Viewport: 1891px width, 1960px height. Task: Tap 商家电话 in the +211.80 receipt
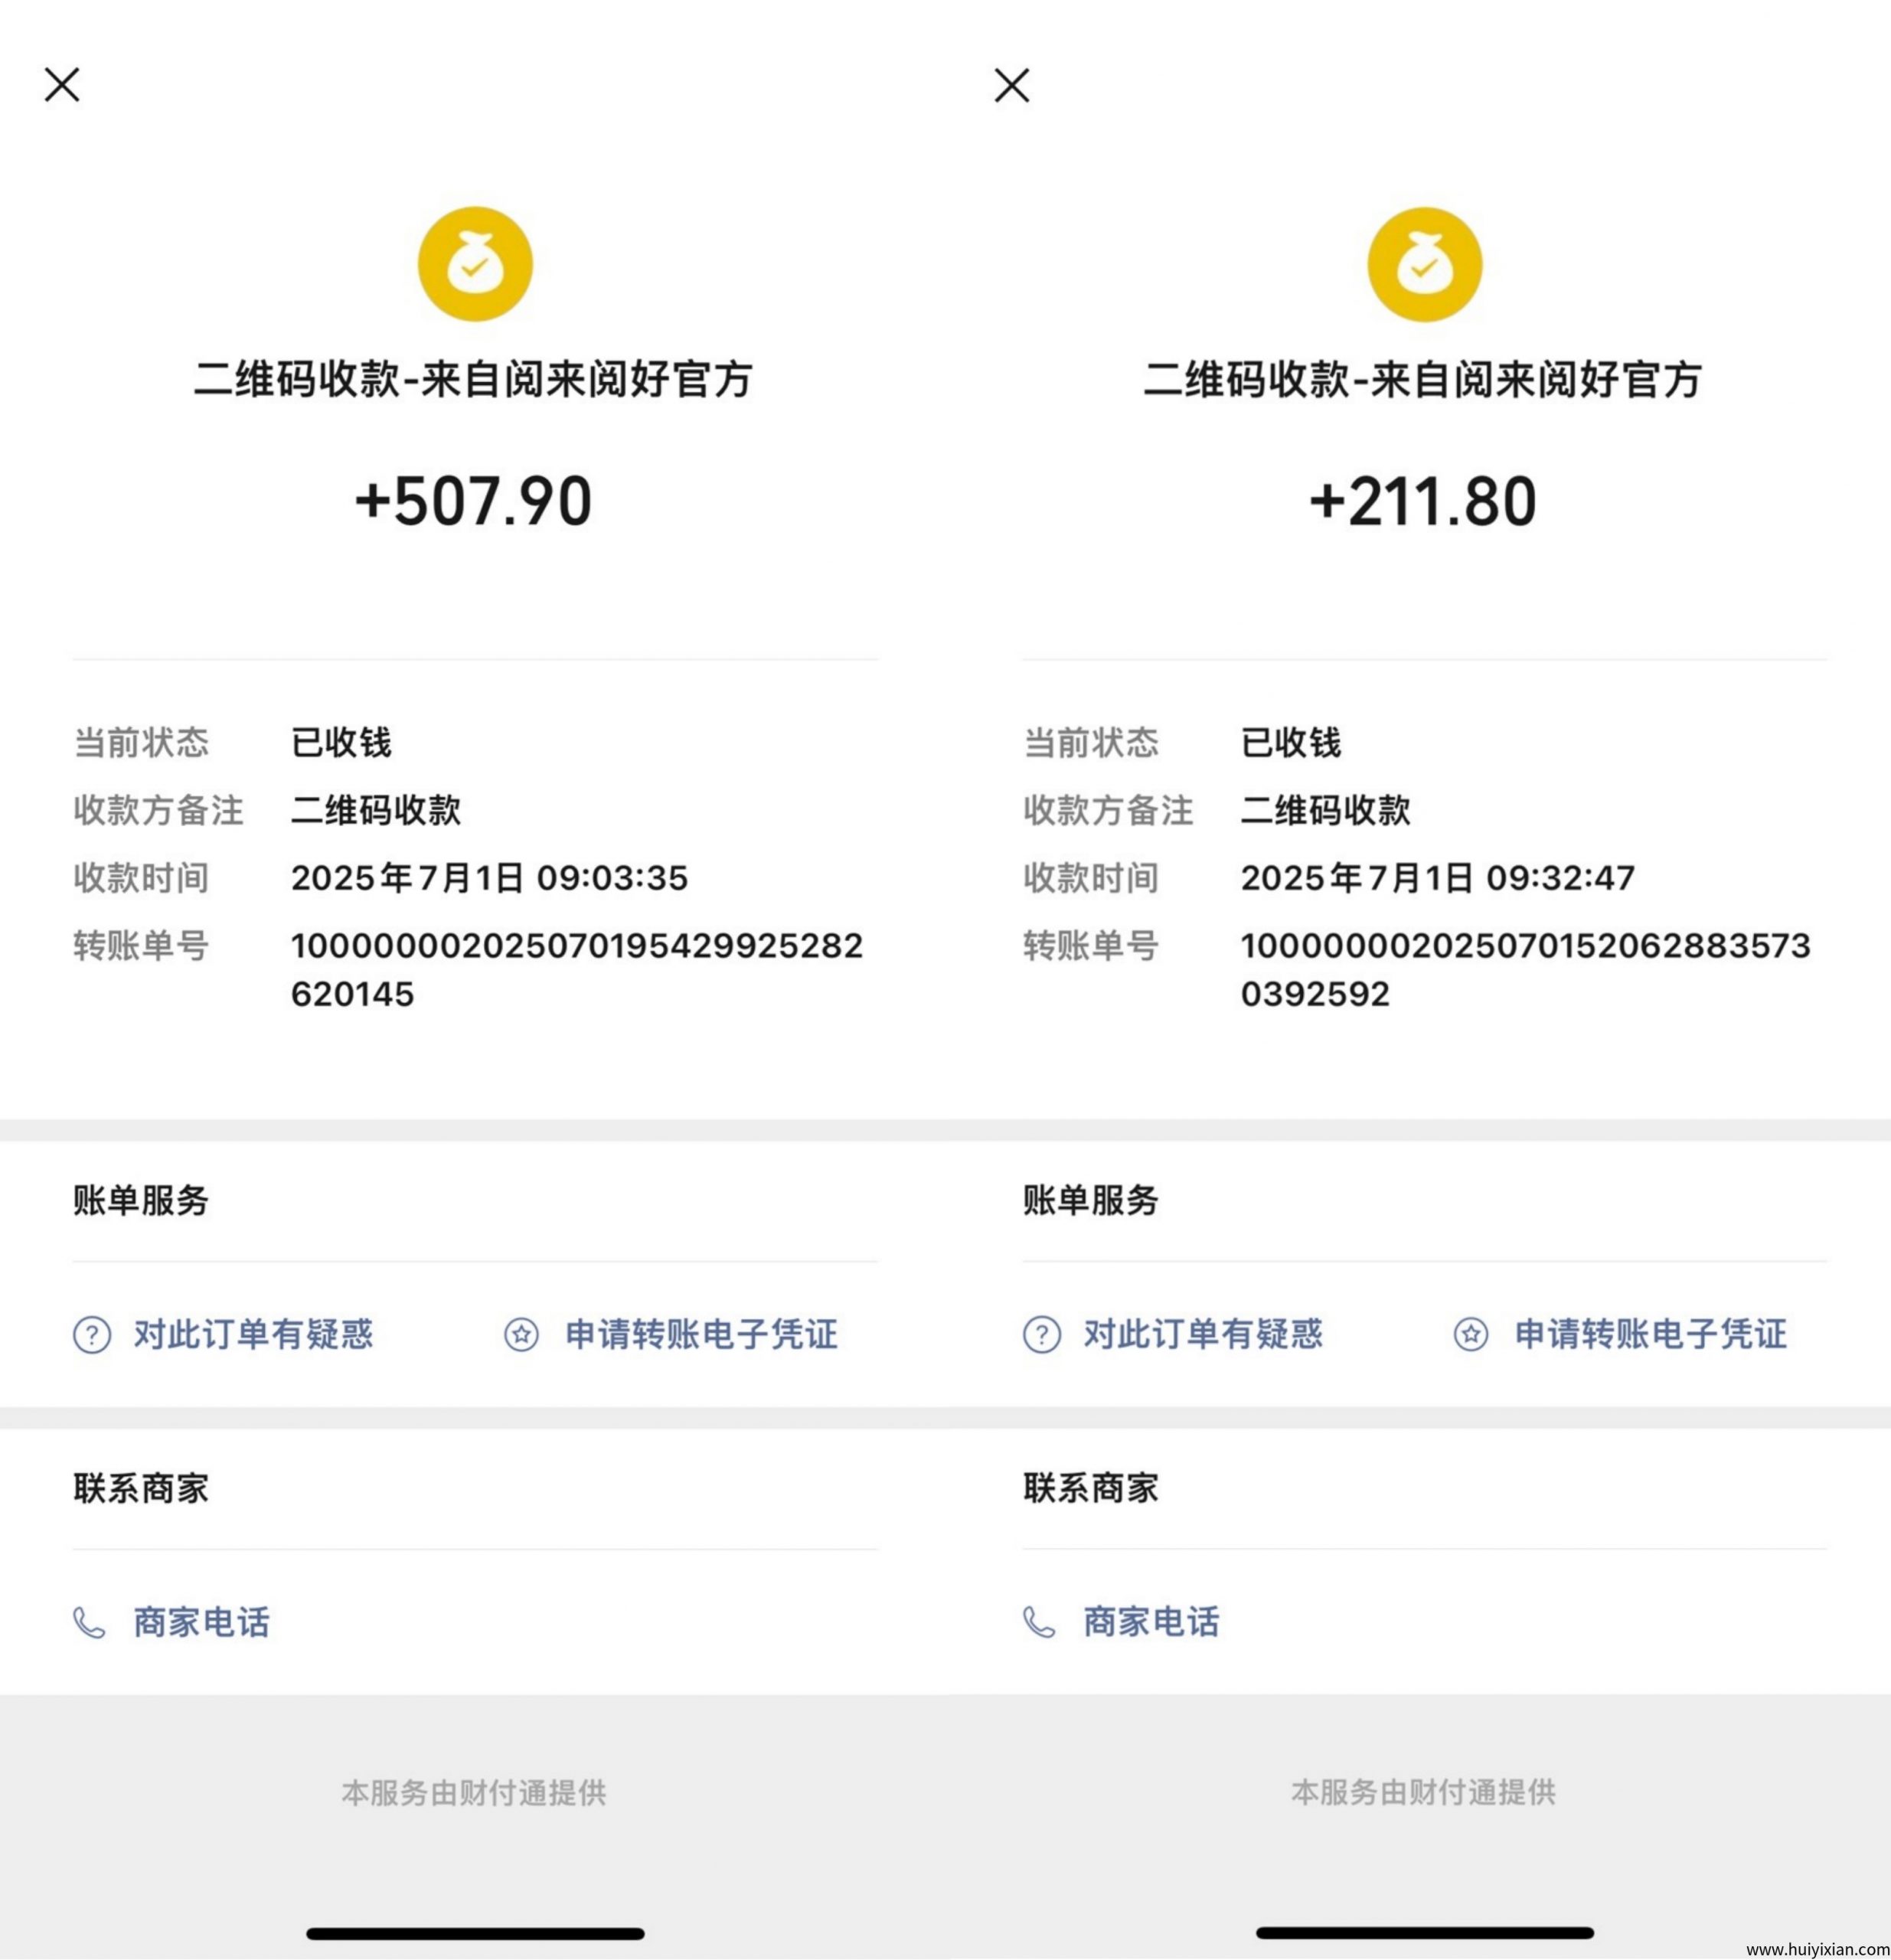[1151, 1622]
